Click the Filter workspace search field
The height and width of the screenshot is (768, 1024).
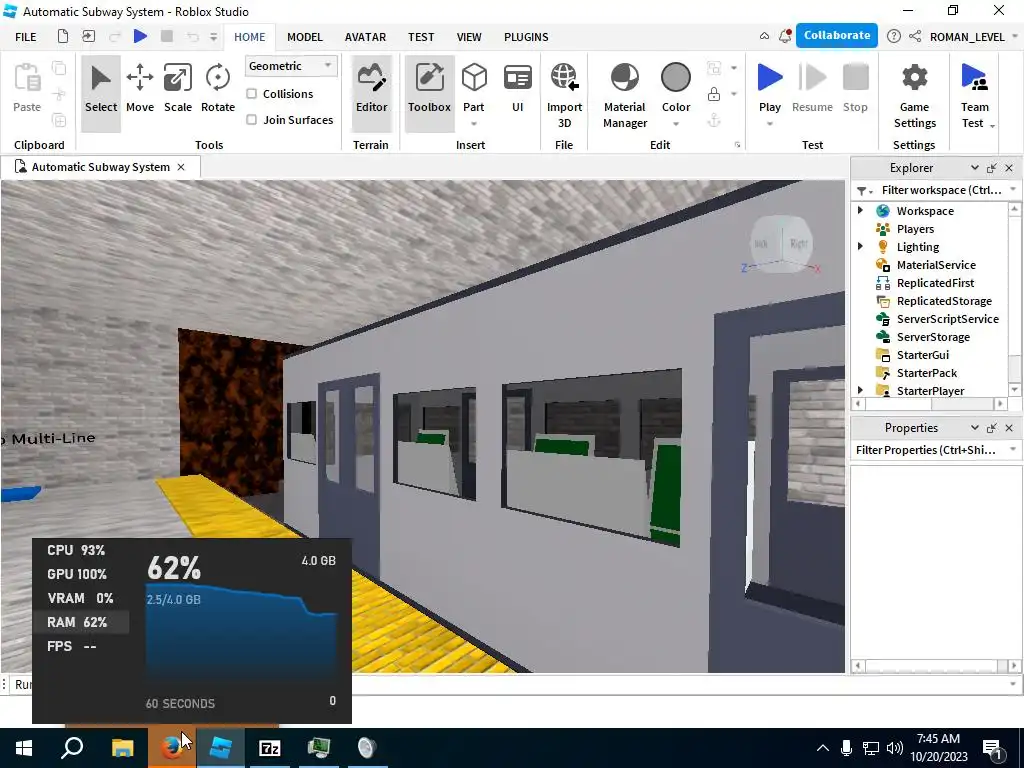pyautogui.click(x=940, y=190)
